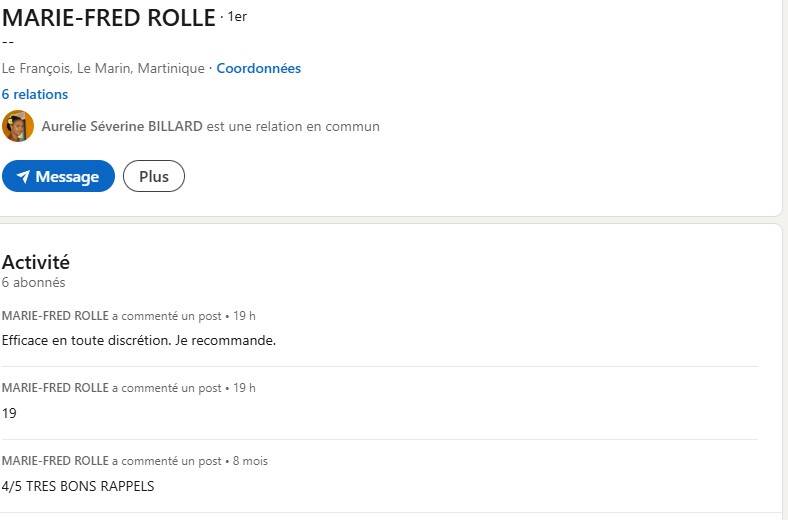Send a message with the Message button
The height and width of the screenshot is (520, 788).
pyautogui.click(x=58, y=176)
